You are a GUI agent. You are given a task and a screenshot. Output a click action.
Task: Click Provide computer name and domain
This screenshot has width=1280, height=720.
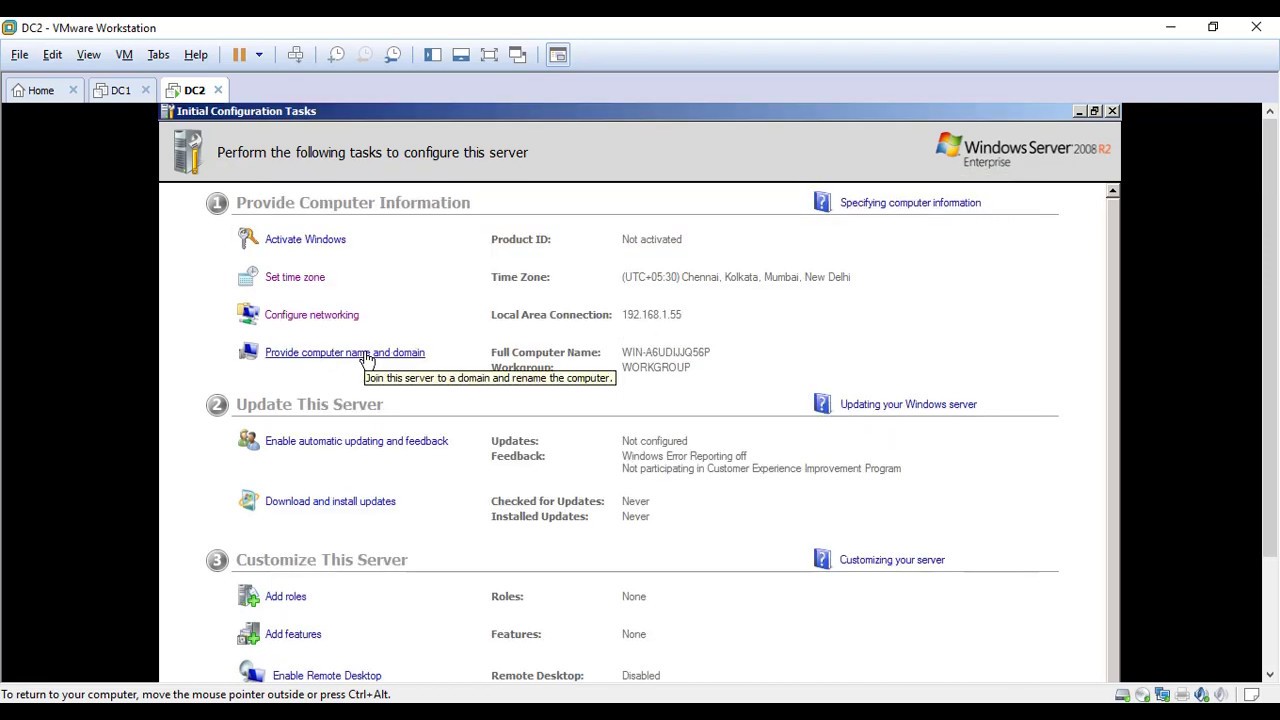(345, 352)
